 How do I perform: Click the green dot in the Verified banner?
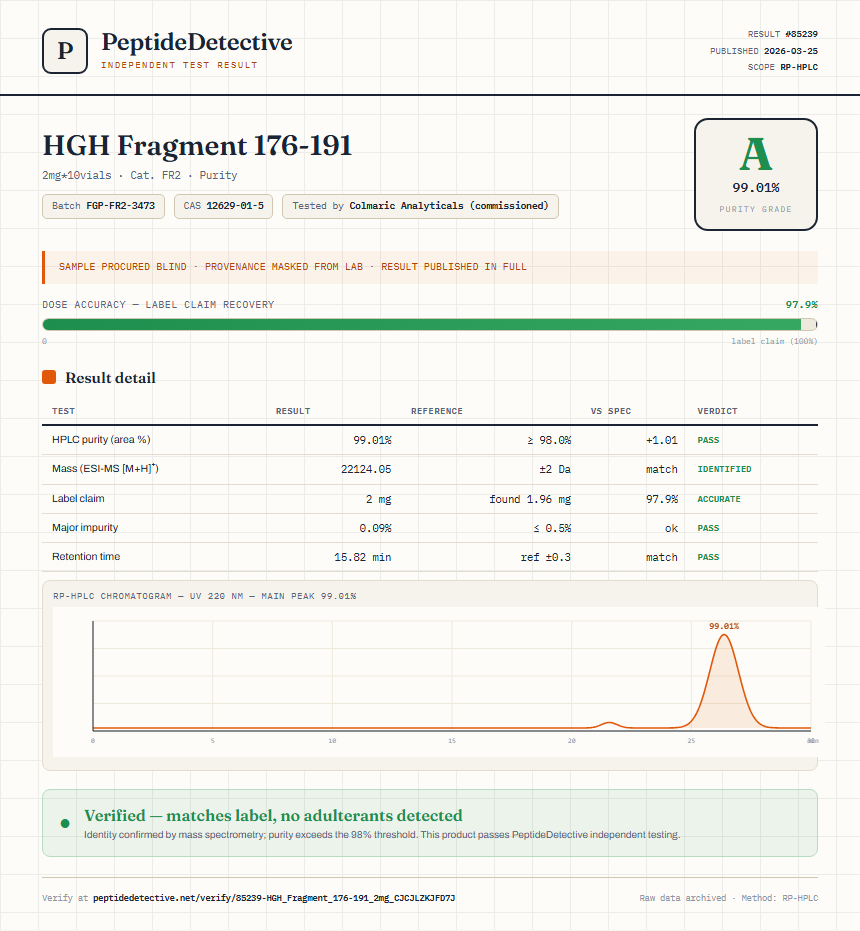pos(65,824)
